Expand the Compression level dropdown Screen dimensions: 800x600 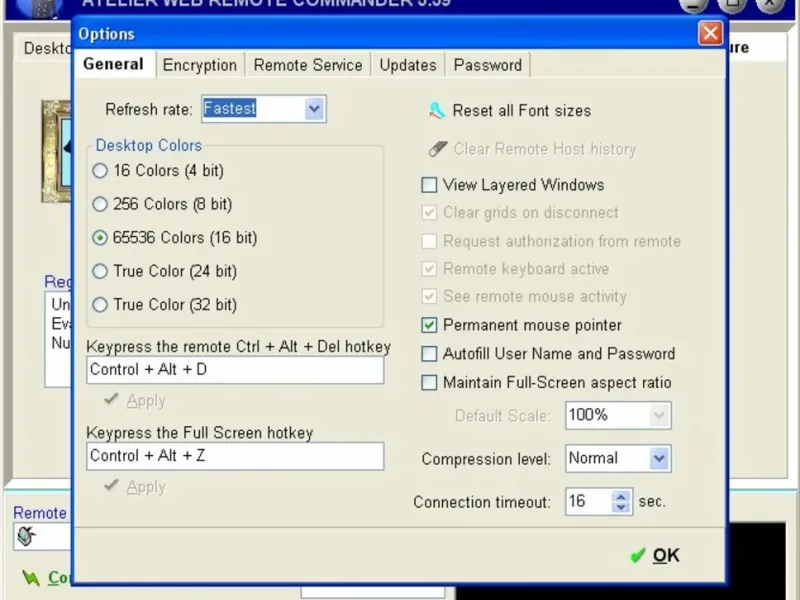[x=659, y=458]
